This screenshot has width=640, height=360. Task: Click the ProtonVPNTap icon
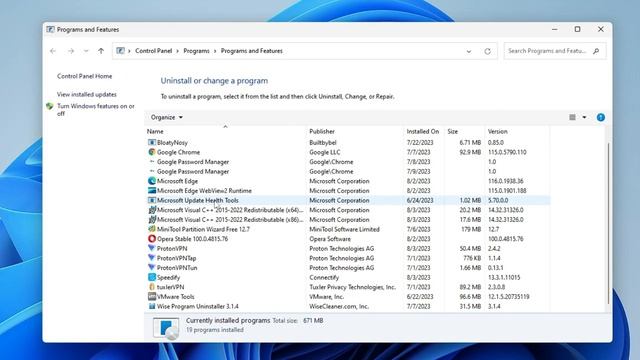coord(152,258)
